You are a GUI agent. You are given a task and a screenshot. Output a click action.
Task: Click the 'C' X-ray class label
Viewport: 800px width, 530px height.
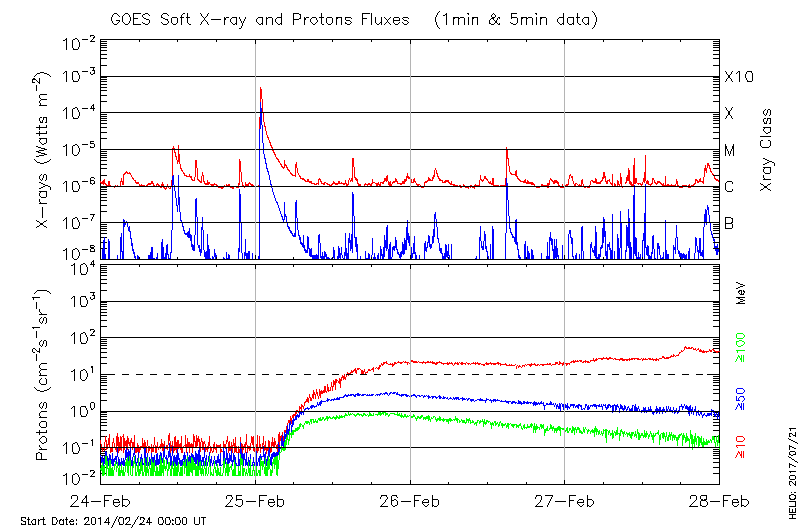(730, 187)
